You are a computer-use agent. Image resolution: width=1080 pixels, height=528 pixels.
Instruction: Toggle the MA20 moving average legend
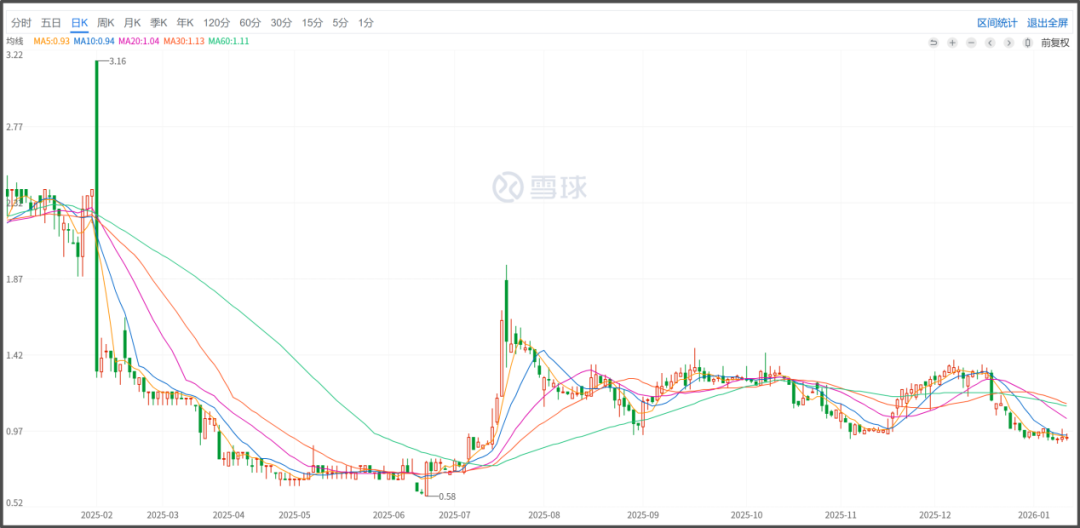[140, 41]
